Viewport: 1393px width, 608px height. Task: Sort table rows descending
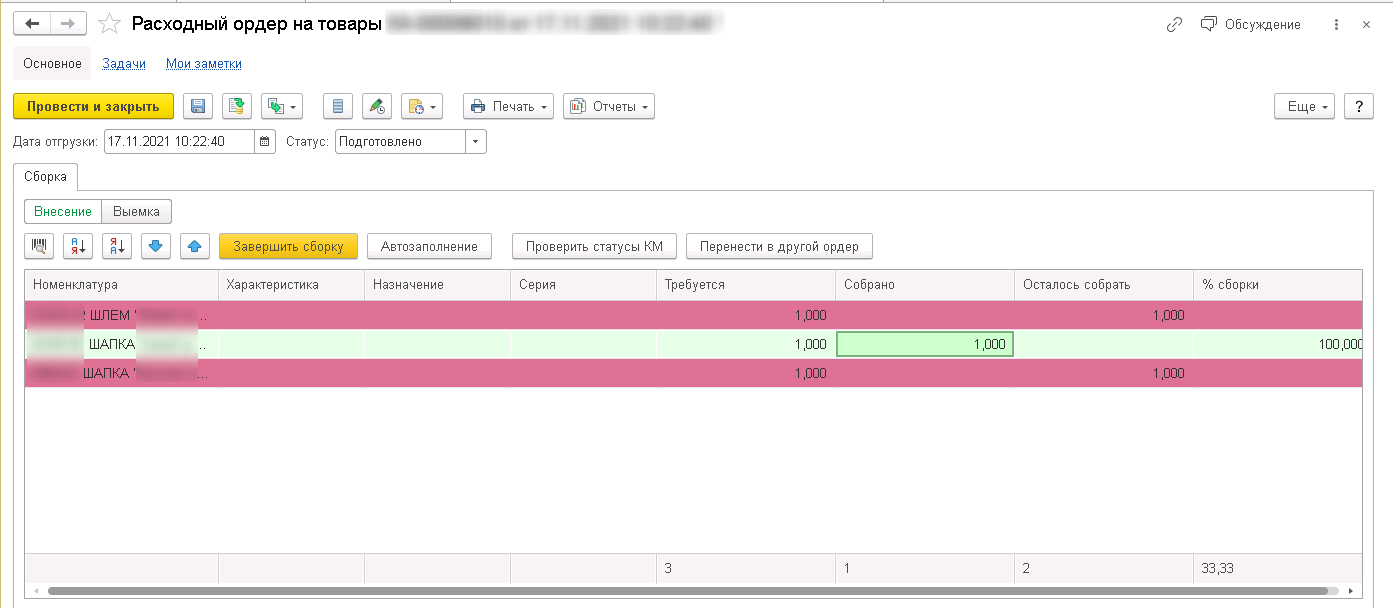point(117,246)
